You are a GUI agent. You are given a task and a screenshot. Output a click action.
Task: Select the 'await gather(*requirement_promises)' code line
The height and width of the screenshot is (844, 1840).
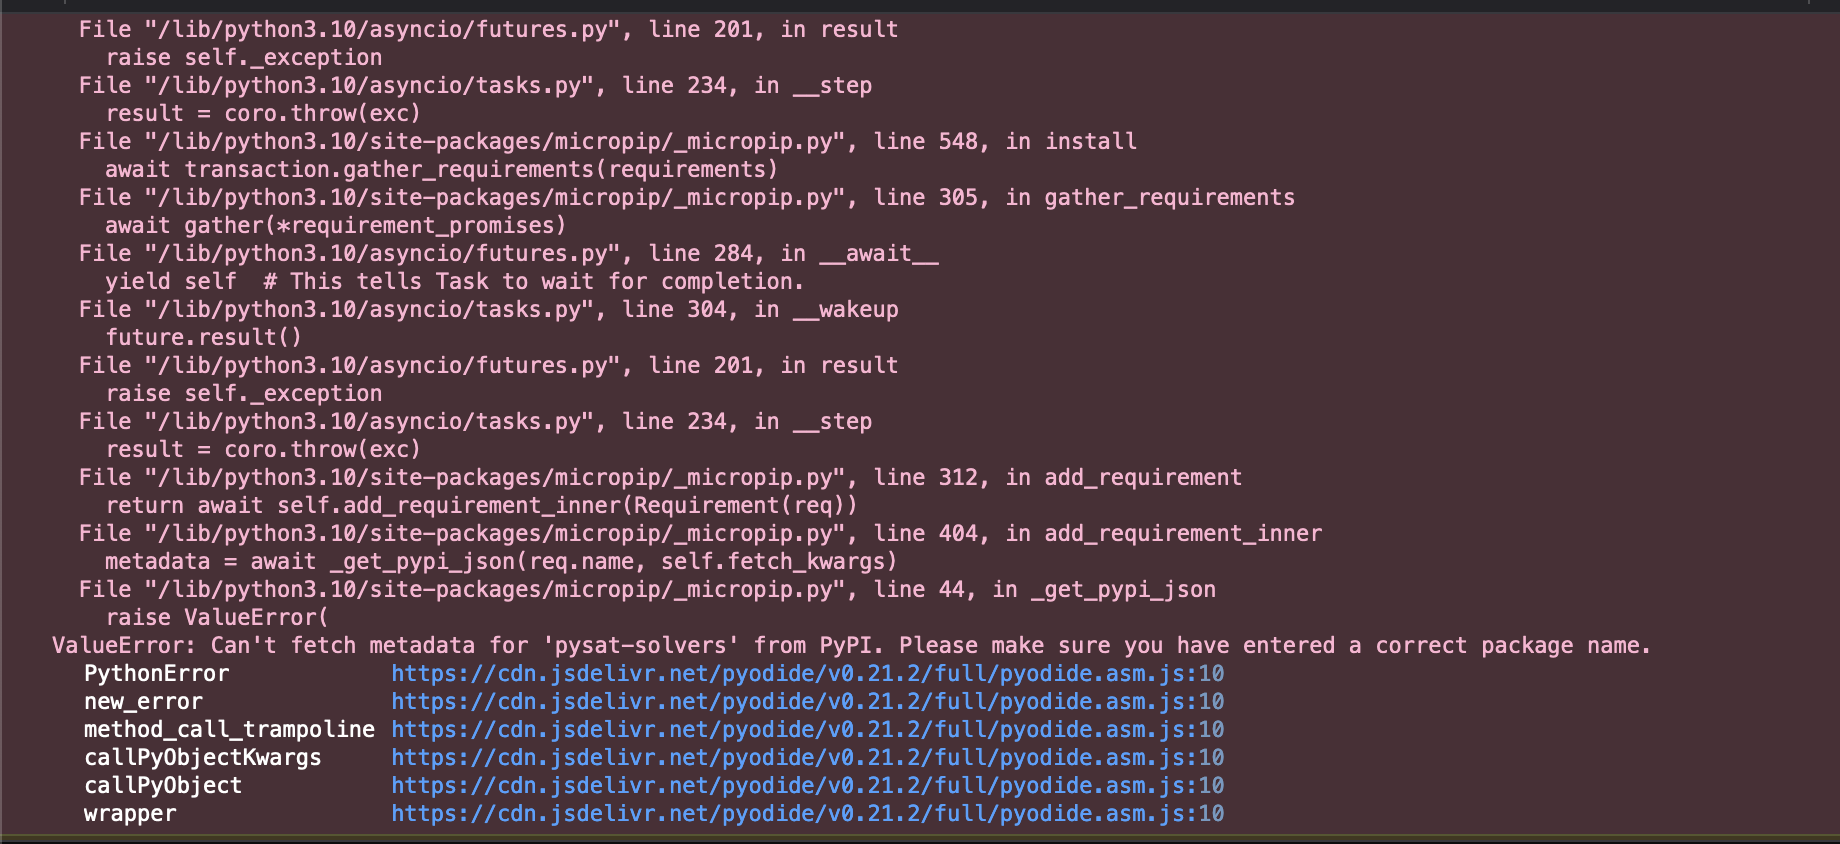click(x=335, y=226)
